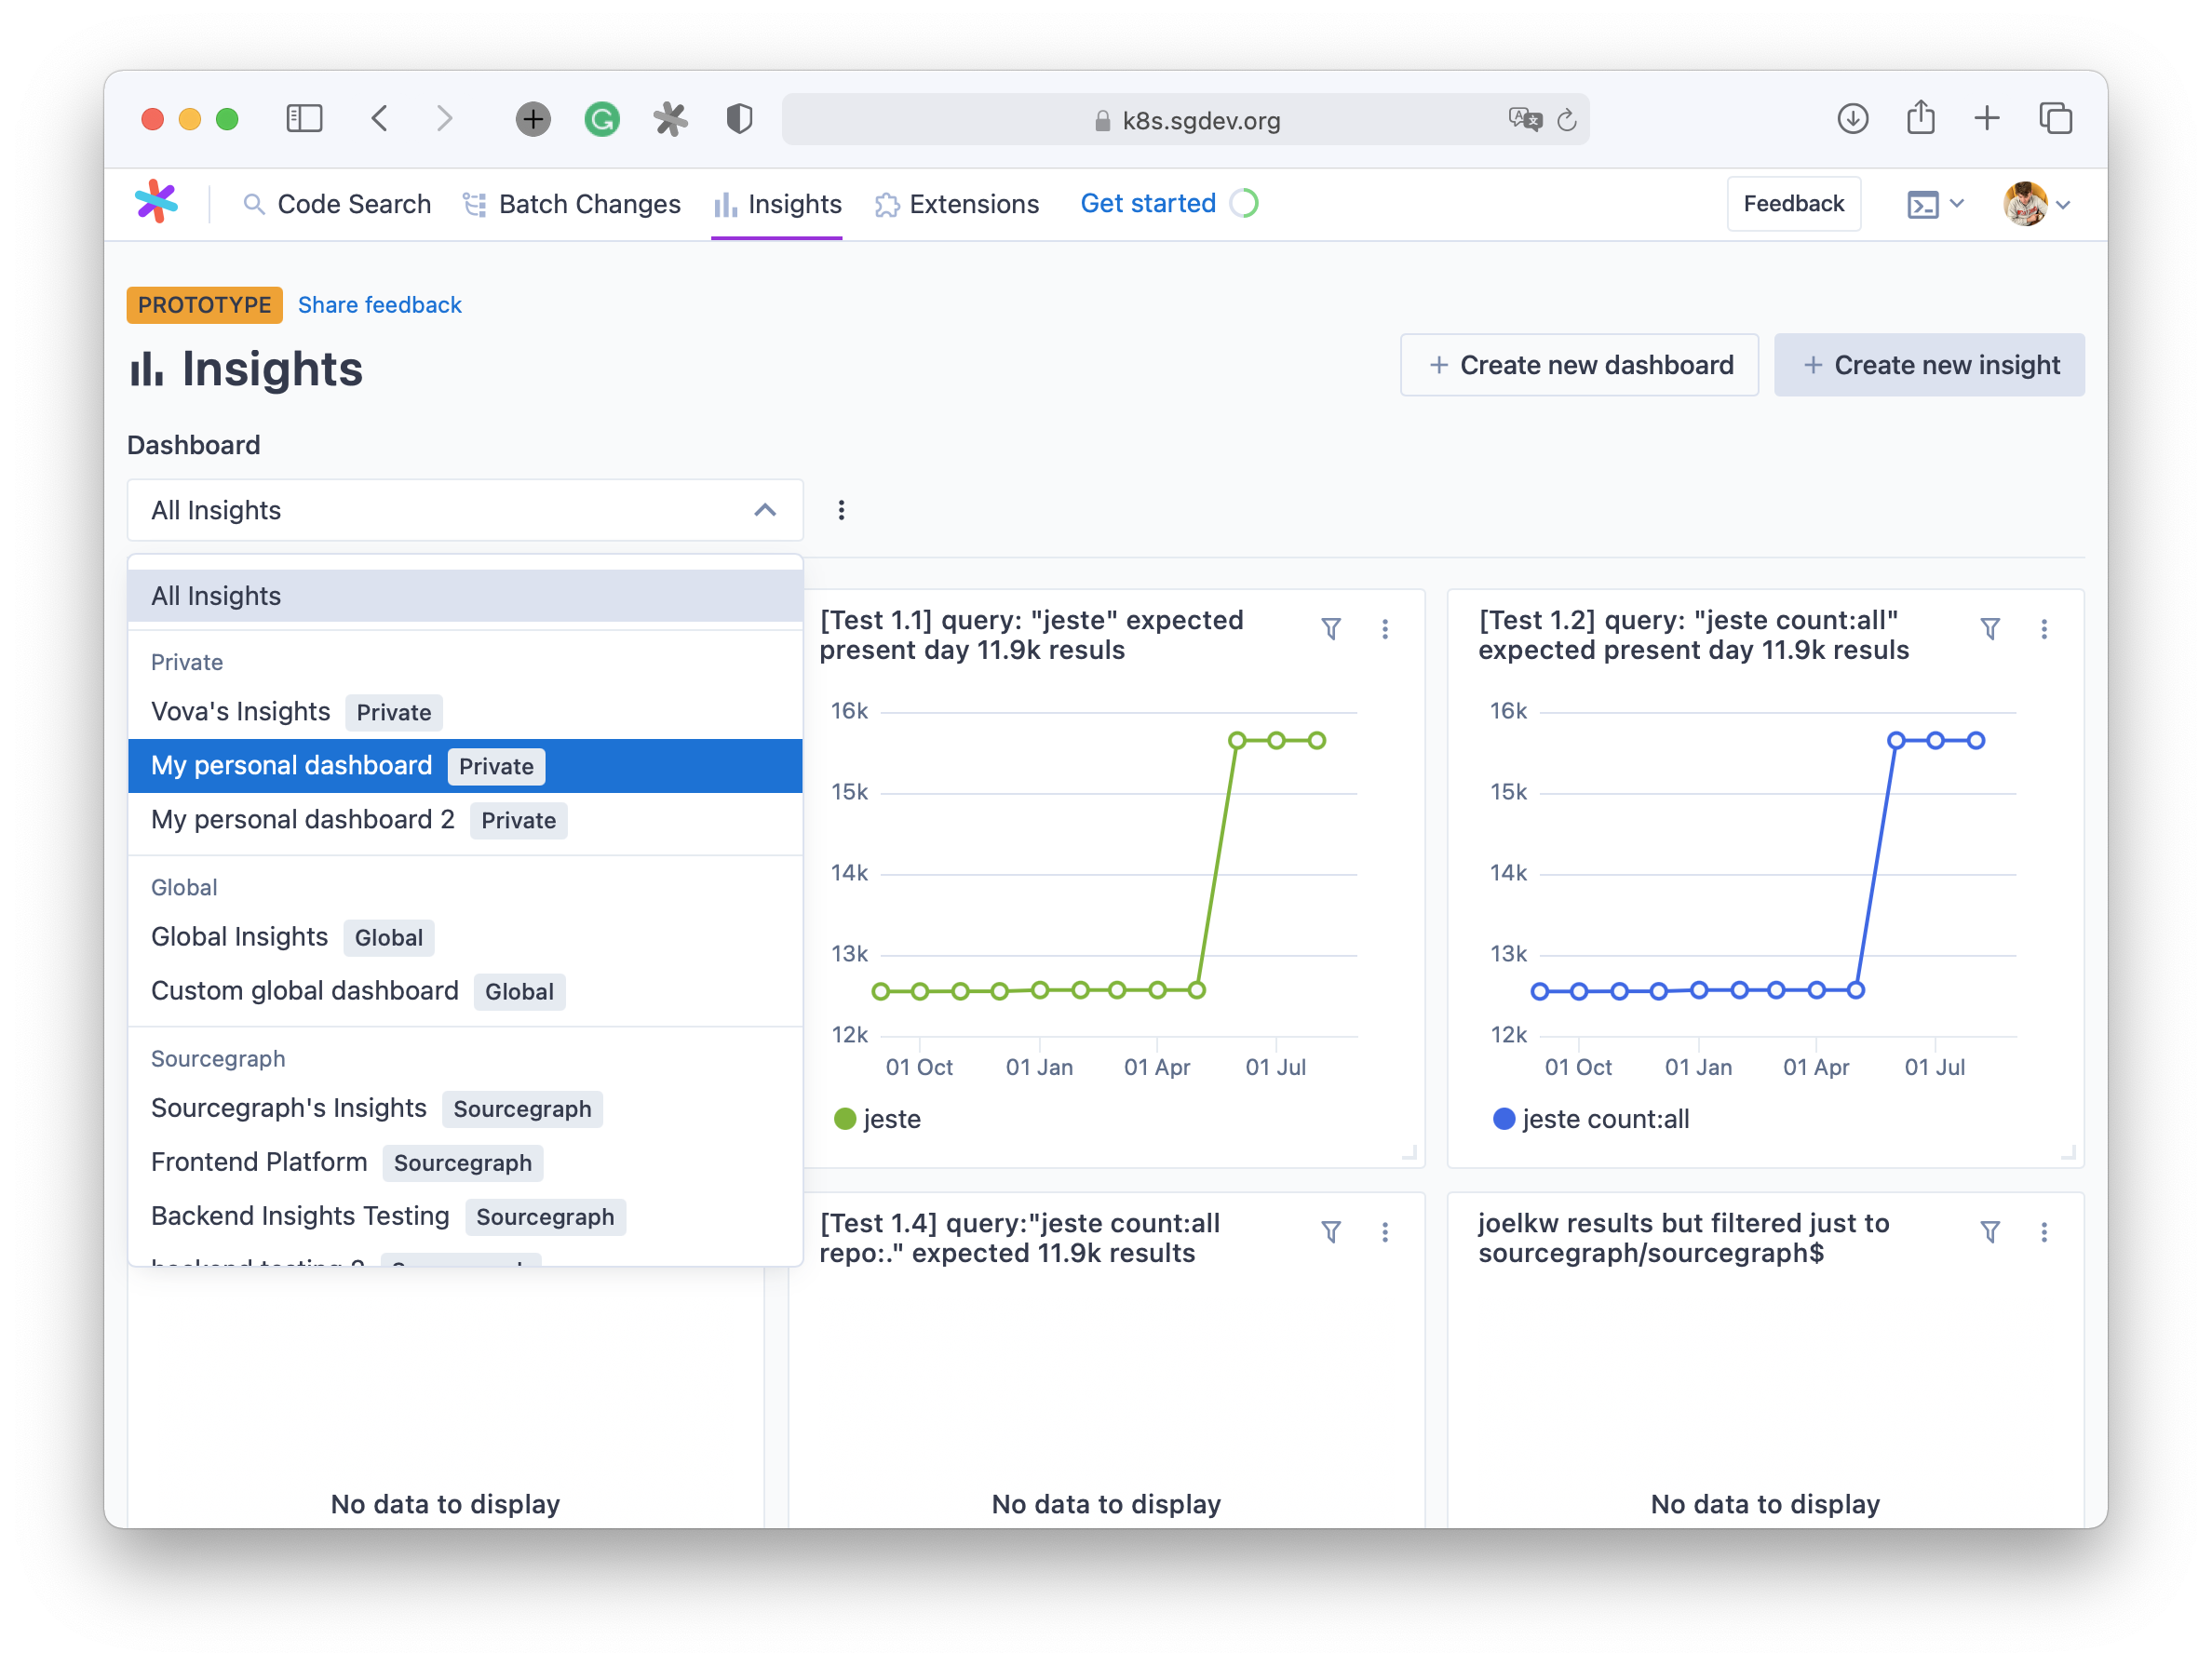Viewport: 2212px width, 1666px height.
Task: Open filter icon on Test 1.4 insight
Action: click(1331, 1232)
